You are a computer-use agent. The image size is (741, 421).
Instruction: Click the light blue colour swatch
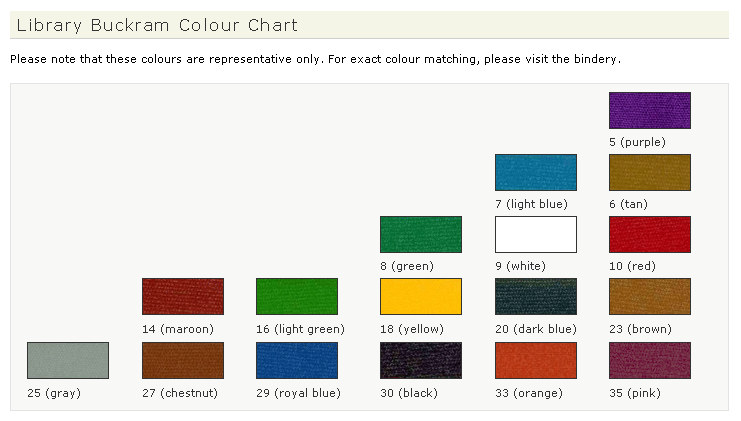point(535,173)
